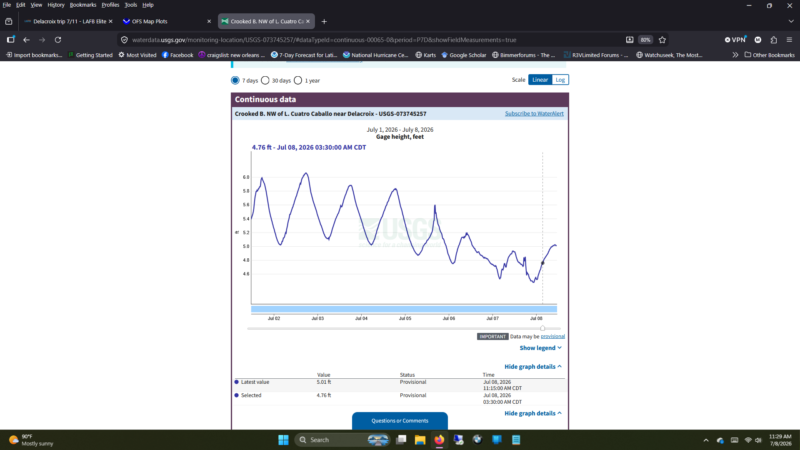800x450 pixels.
Task: Click the time slider handle under the graph
Action: (542, 329)
